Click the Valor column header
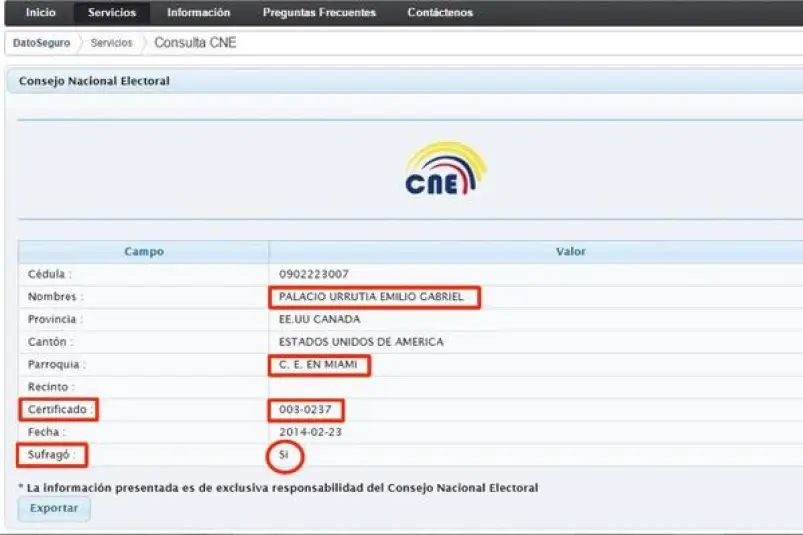Viewport: 803px width, 535px height. [x=570, y=251]
